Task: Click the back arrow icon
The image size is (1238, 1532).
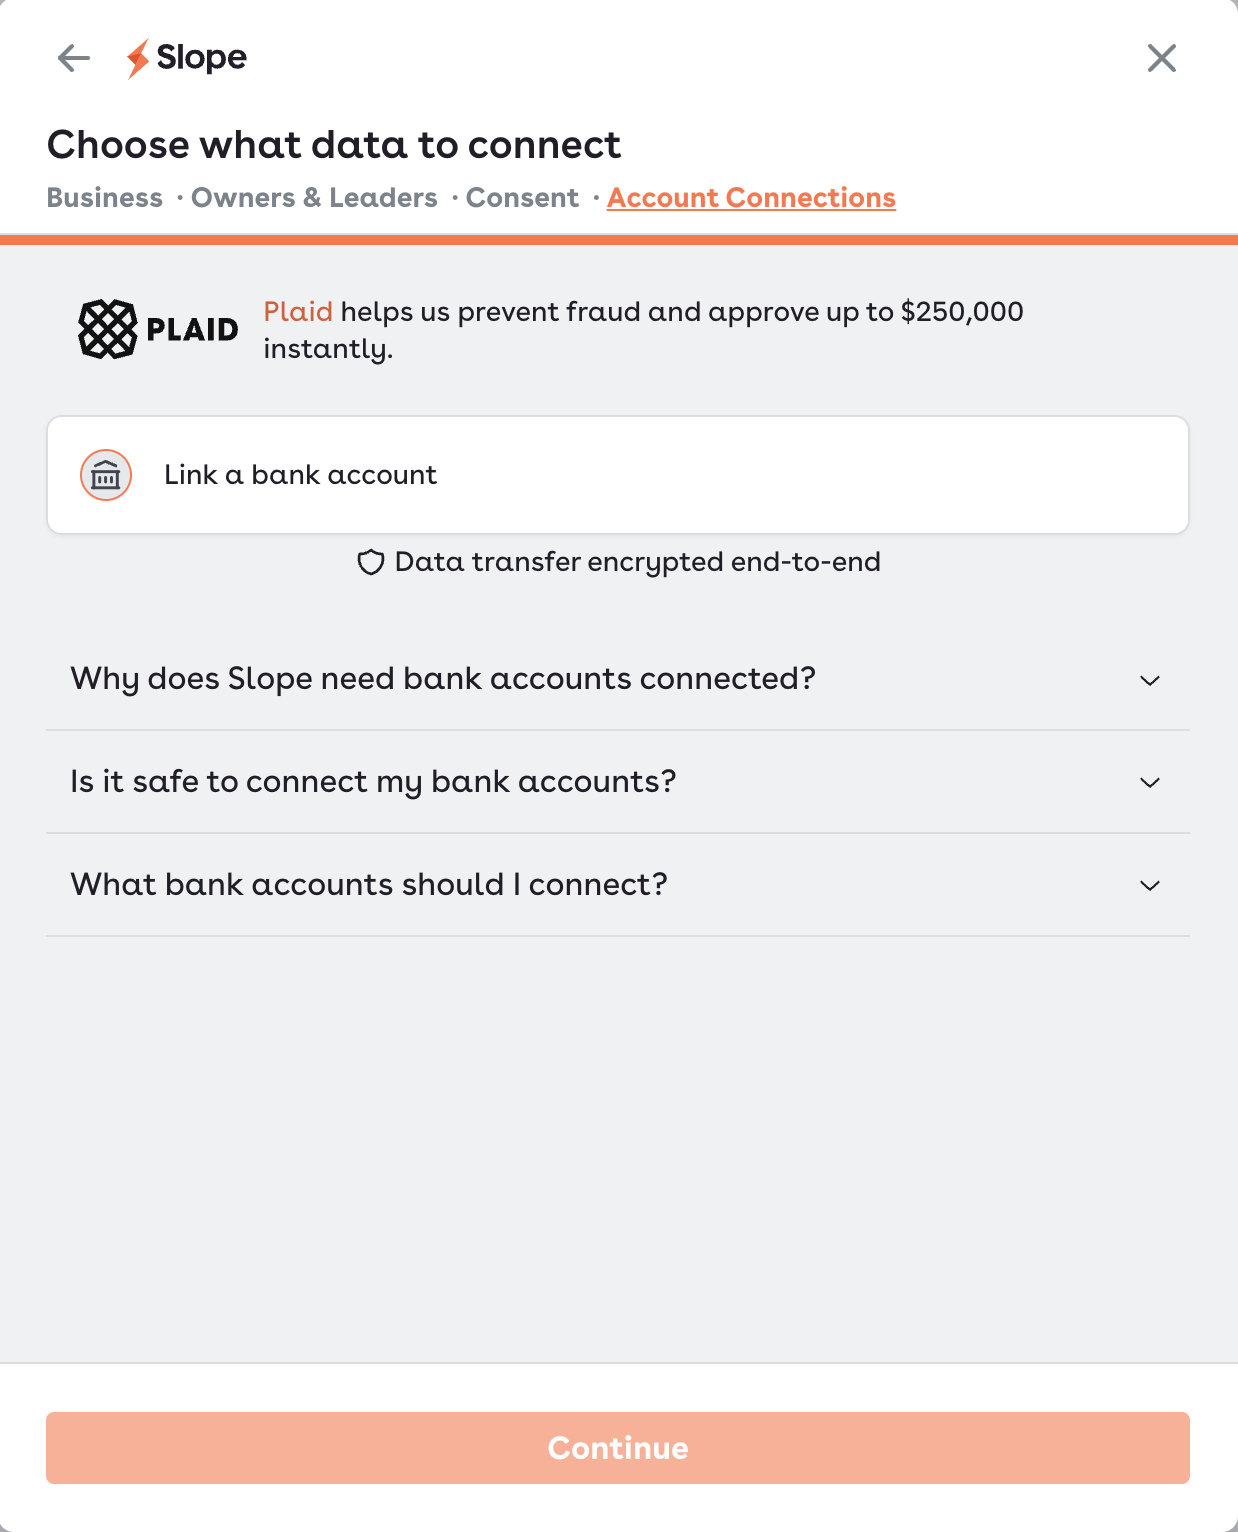Action: (x=74, y=58)
